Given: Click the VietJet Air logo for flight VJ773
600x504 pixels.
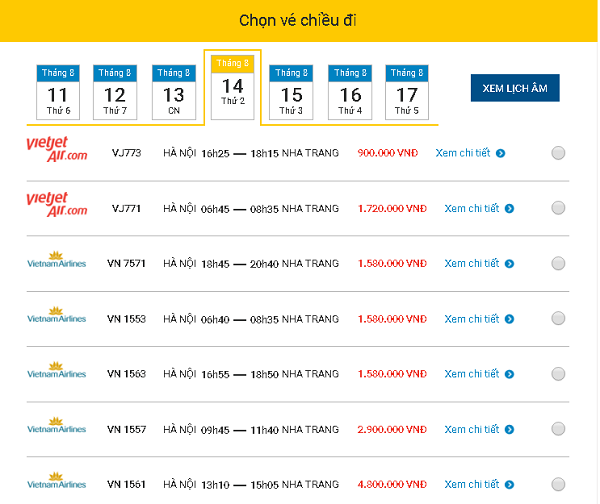Looking at the screenshot, I should [57, 151].
